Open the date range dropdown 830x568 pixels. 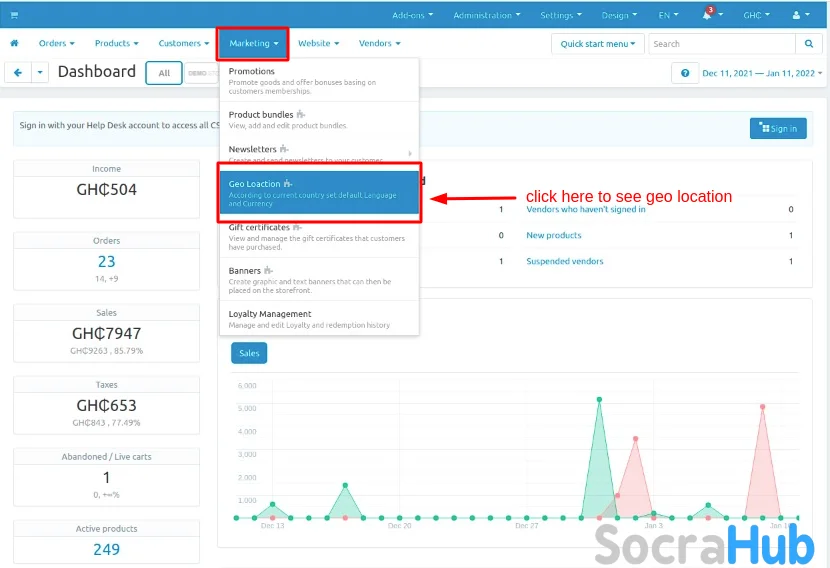click(x=762, y=73)
